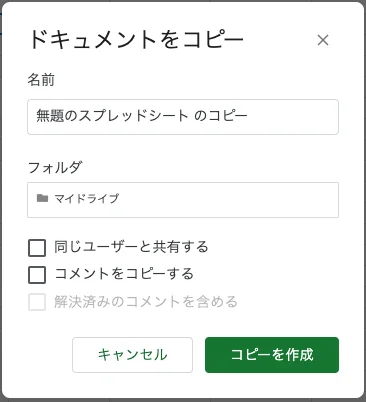This screenshot has width=366, height=402.
Task: Enable the 同じユーザーと共有する checkbox
Action: (37, 248)
